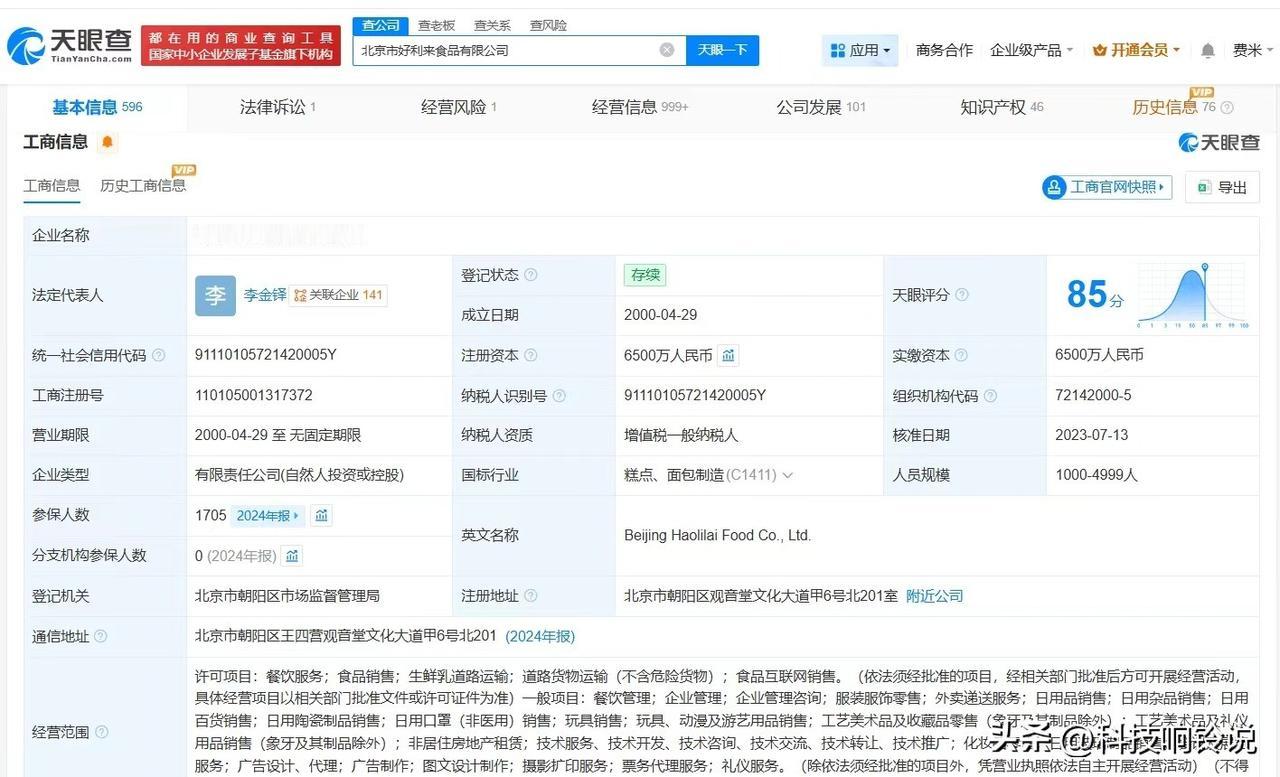Switch to the 法律诉讼 tab
The image size is (1280, 777).
point(278,107)
